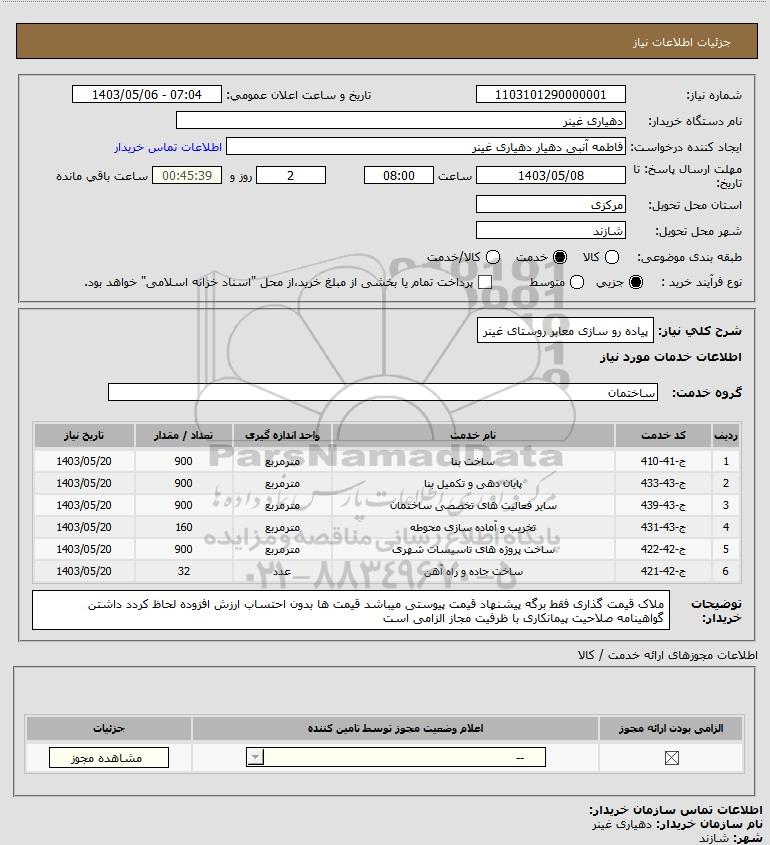
Task: Click the delivery city field شازند
Action: (x=551, y=230)
